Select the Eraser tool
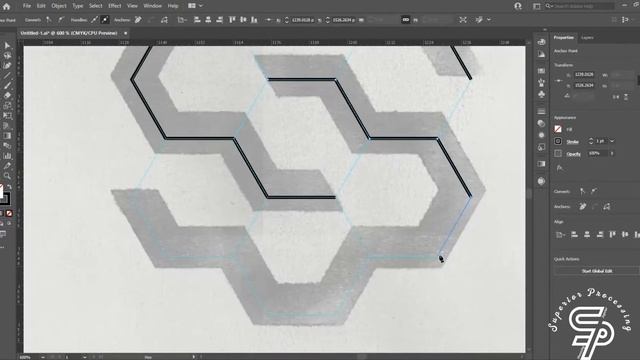640x360 pixels. (x=7, y=96)
